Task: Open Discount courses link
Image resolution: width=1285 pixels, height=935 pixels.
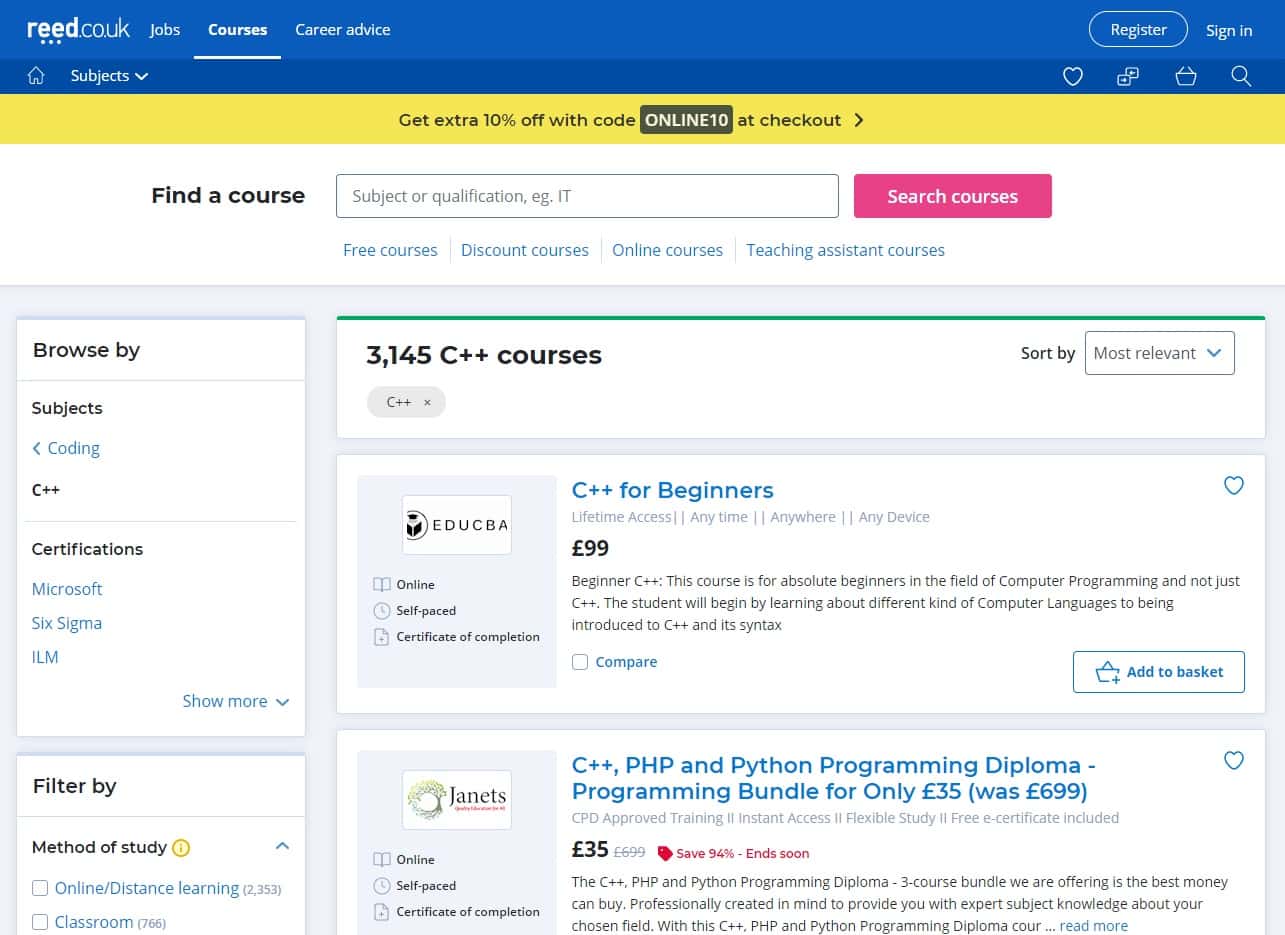Action: 525,250
